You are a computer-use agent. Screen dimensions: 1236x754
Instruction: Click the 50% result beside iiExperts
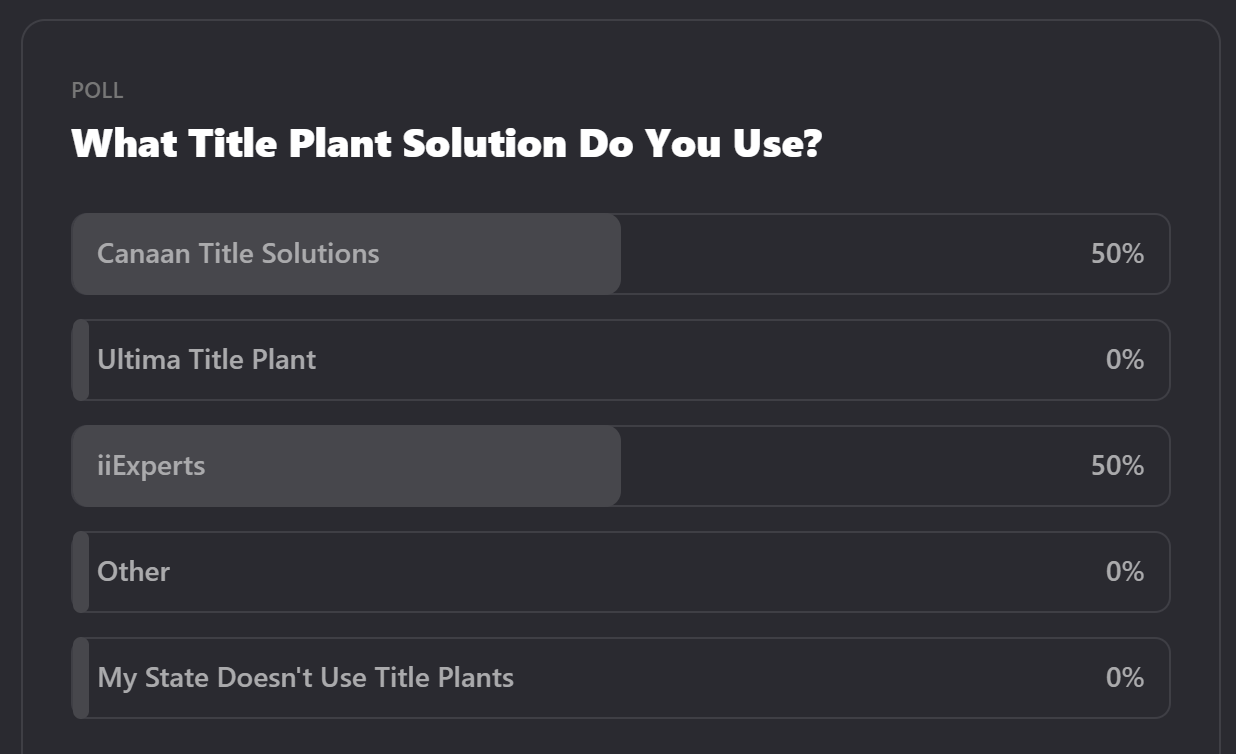point(1117,466)
